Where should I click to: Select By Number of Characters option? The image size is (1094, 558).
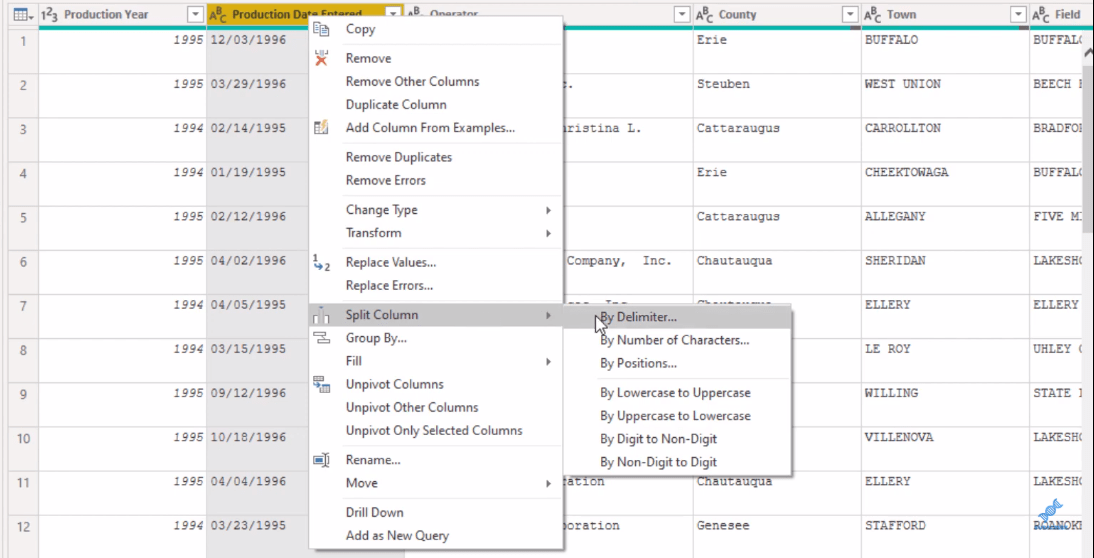pos(677,340)
